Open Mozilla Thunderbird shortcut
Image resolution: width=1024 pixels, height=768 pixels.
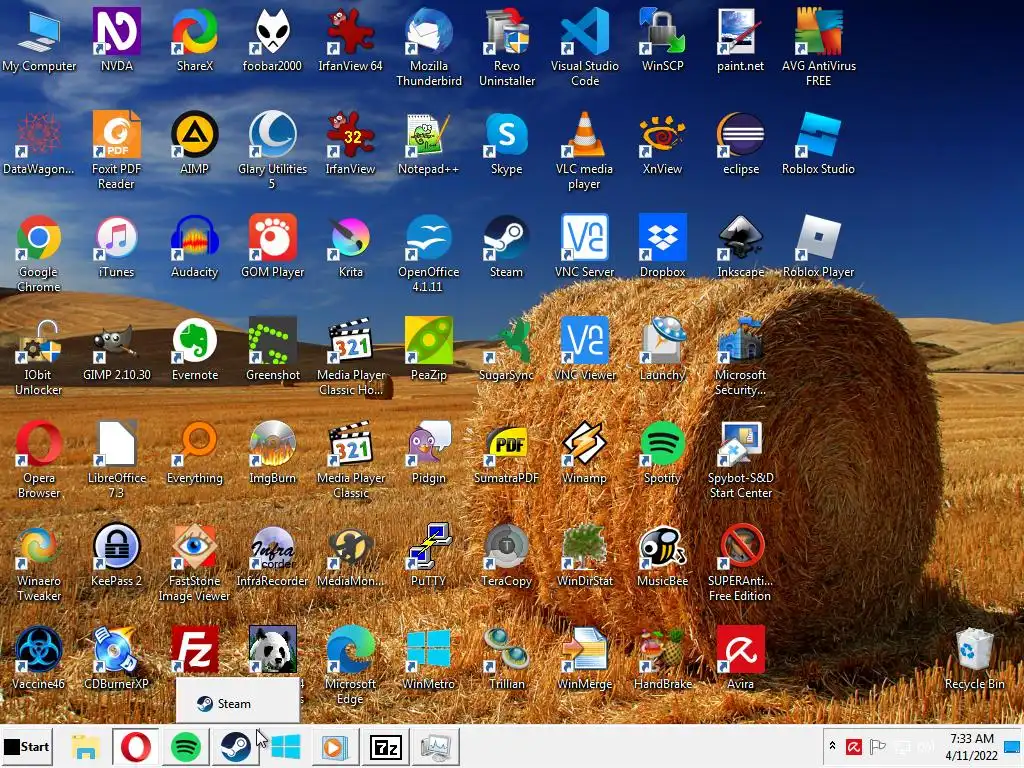click(428, 47)
